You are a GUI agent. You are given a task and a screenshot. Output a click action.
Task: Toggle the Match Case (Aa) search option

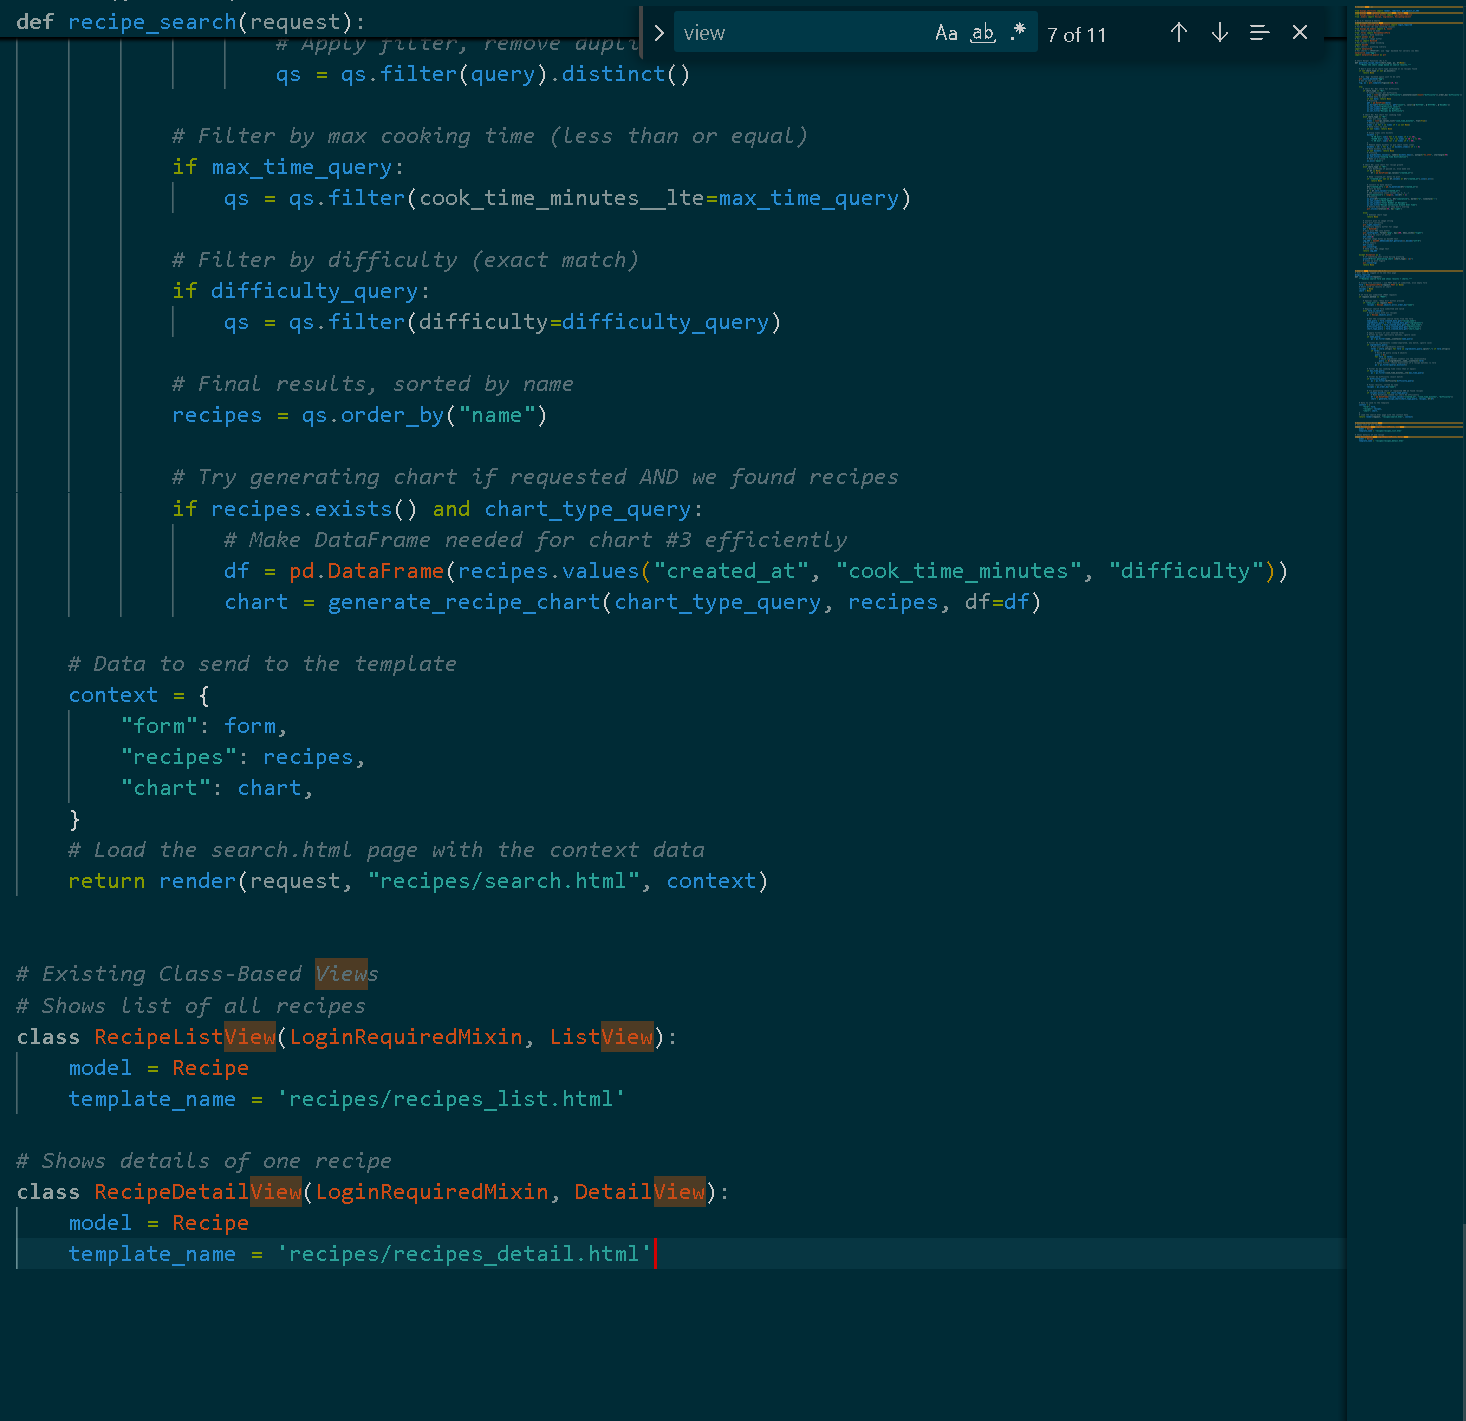[946, 32]
